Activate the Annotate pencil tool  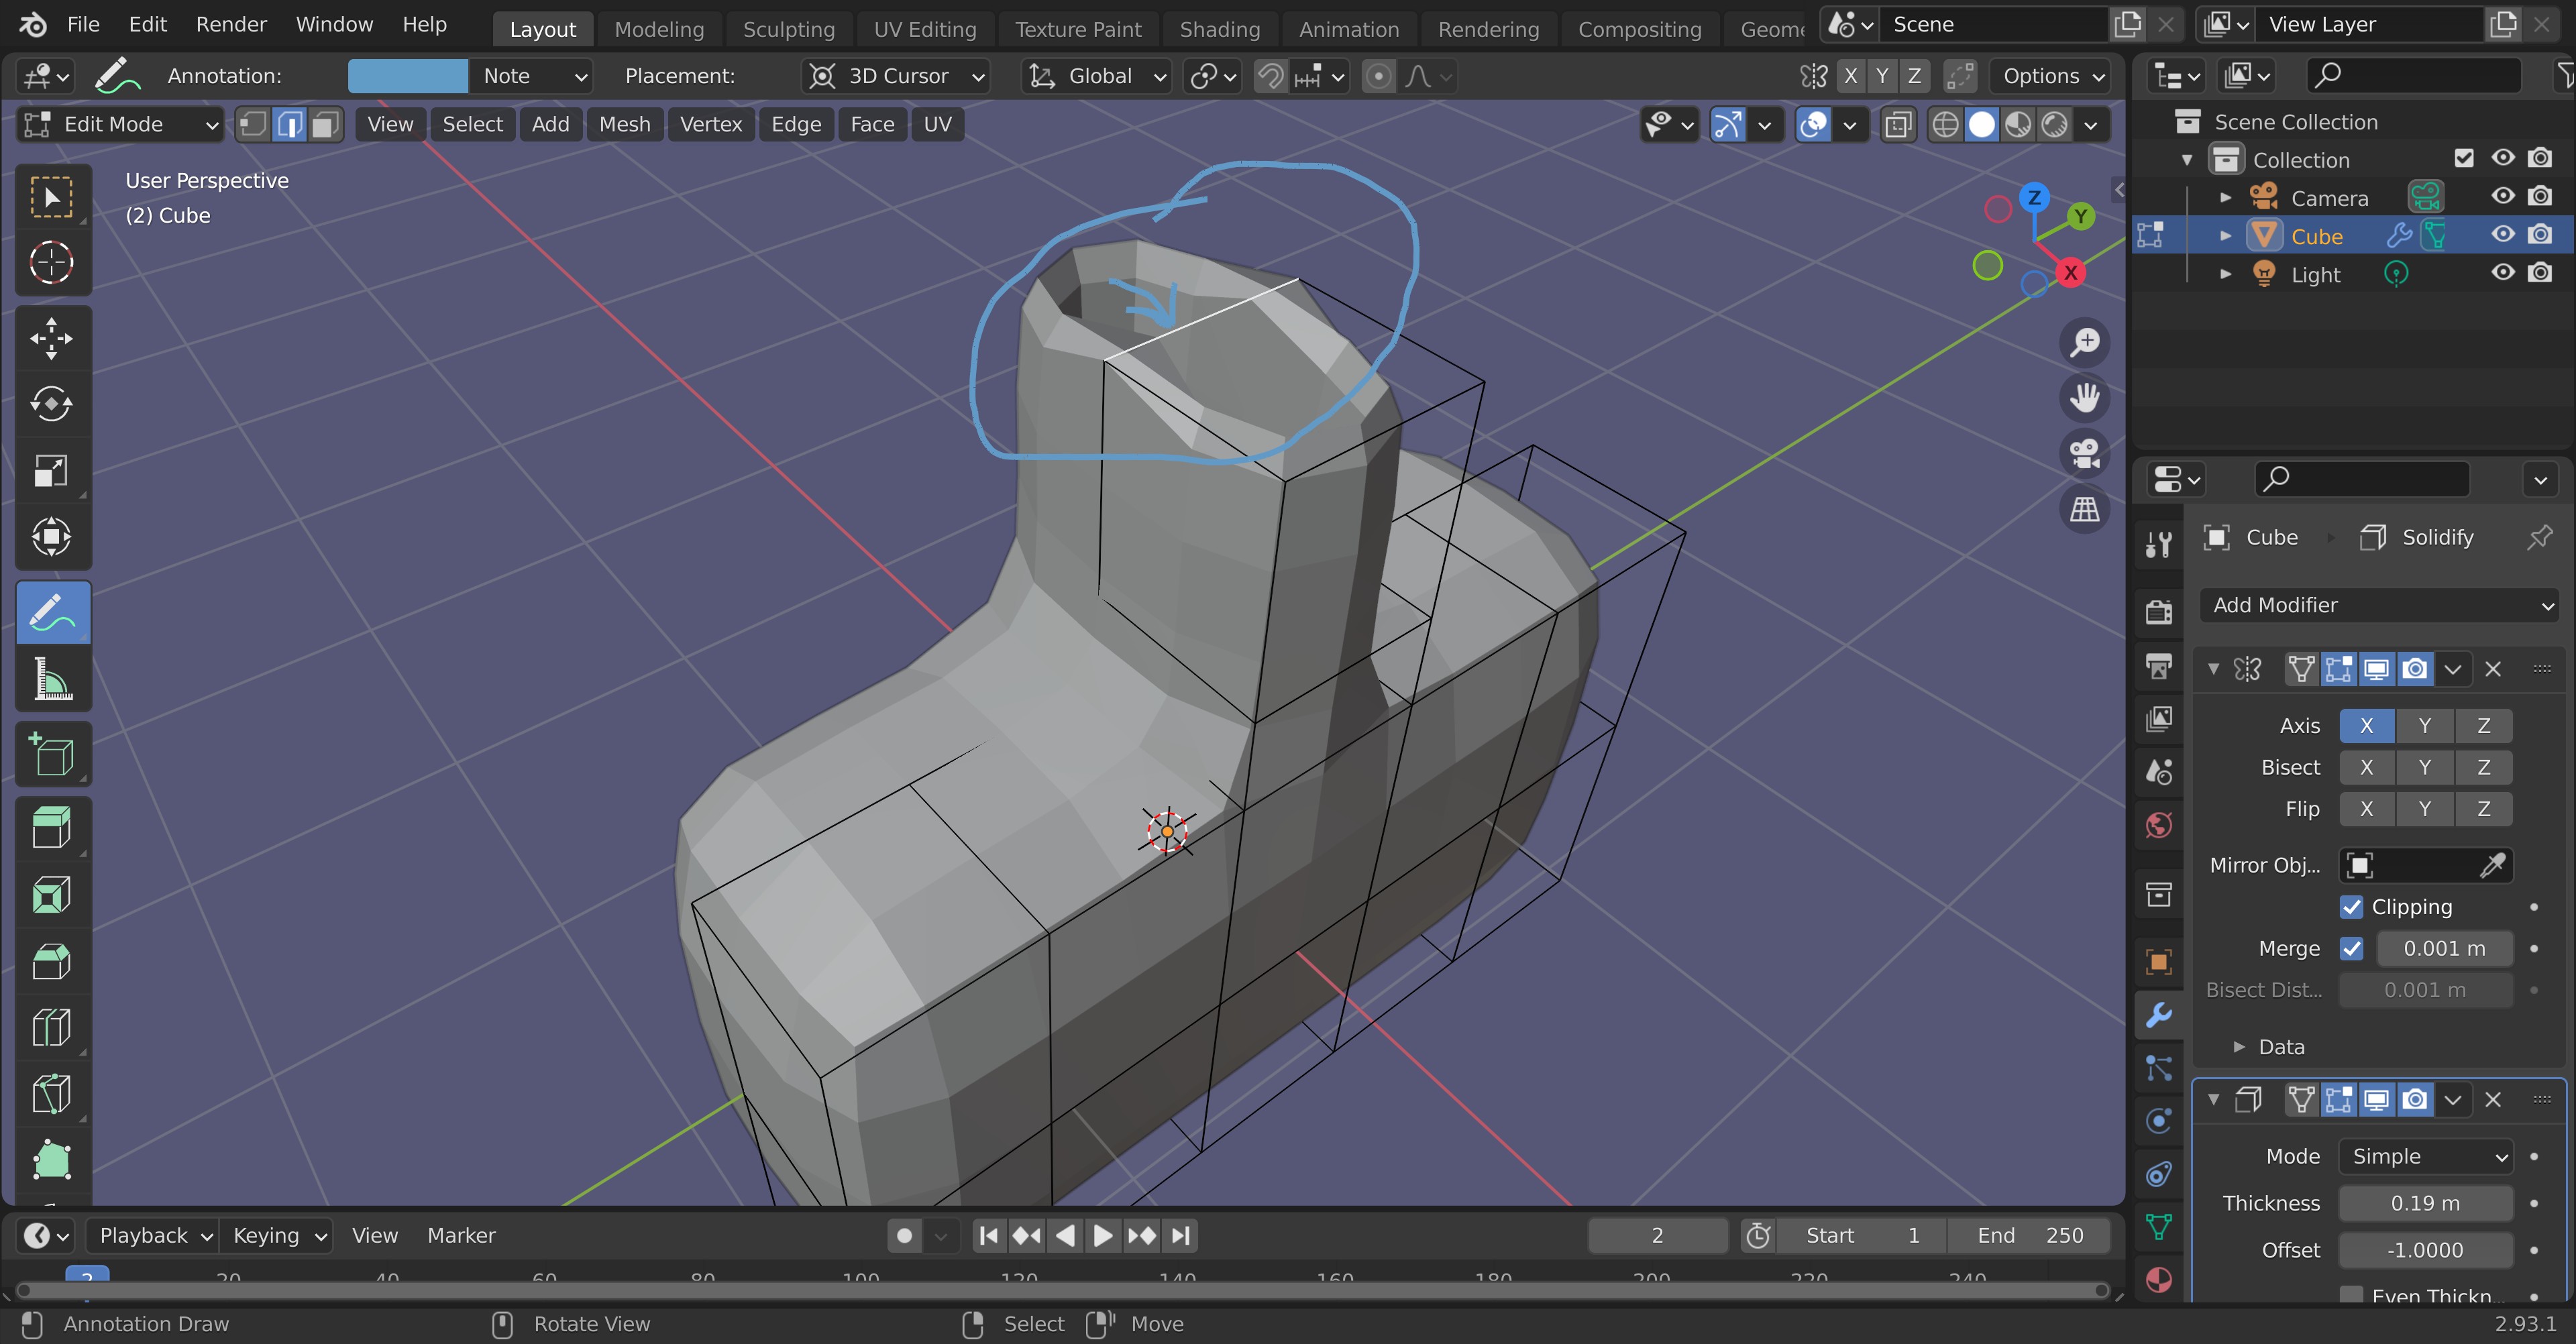tap(52, 612)
